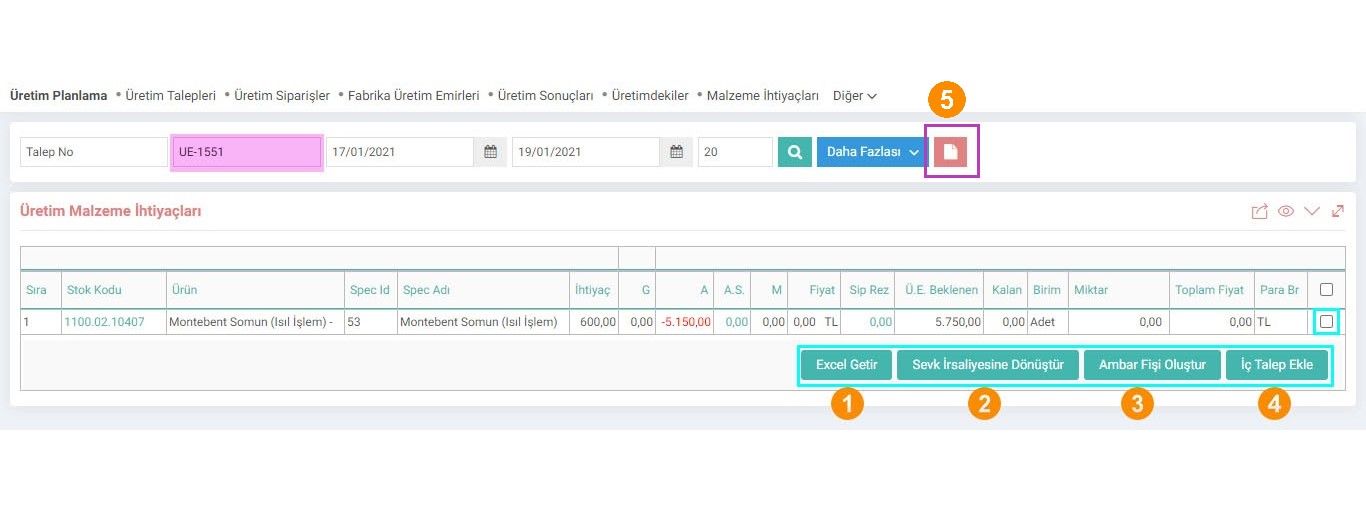Screen dimensions: 1366x512
Task: Tick the header select-all checkbox
Action: [x=1326, y=290]
